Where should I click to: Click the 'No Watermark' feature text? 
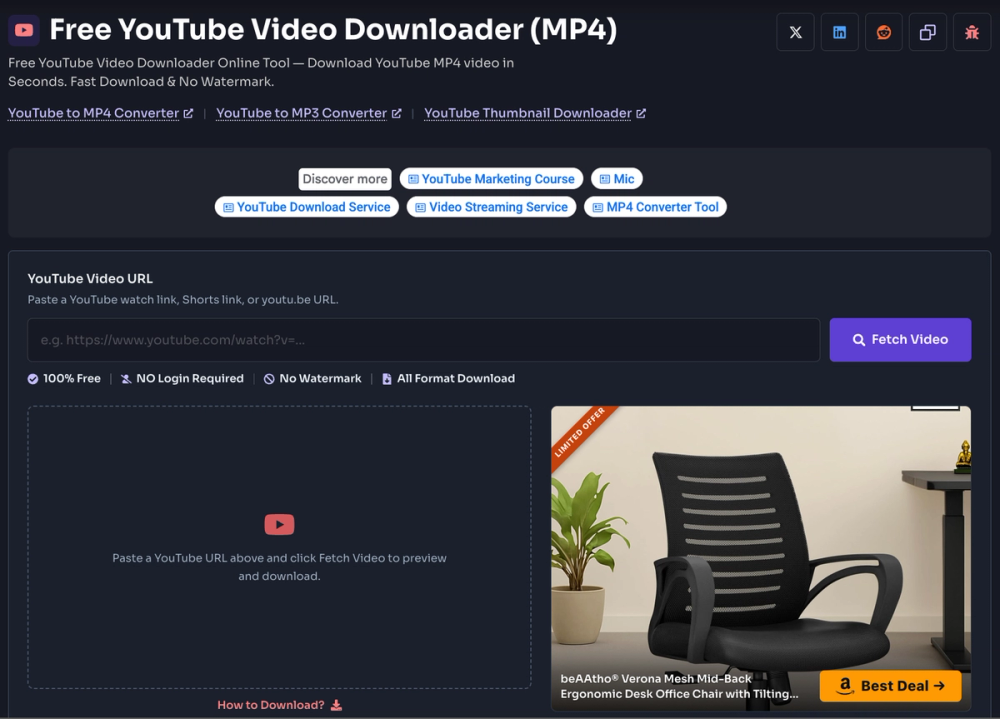coord(320,378)
